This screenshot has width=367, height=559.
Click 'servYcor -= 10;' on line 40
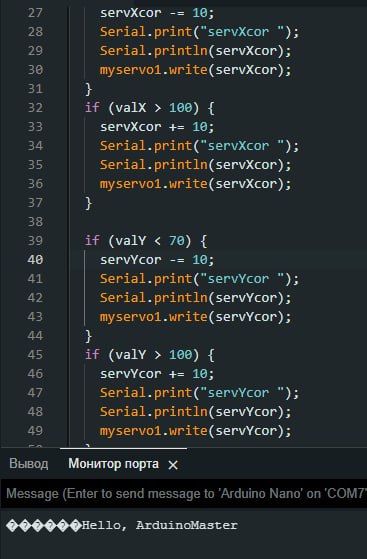157,260
